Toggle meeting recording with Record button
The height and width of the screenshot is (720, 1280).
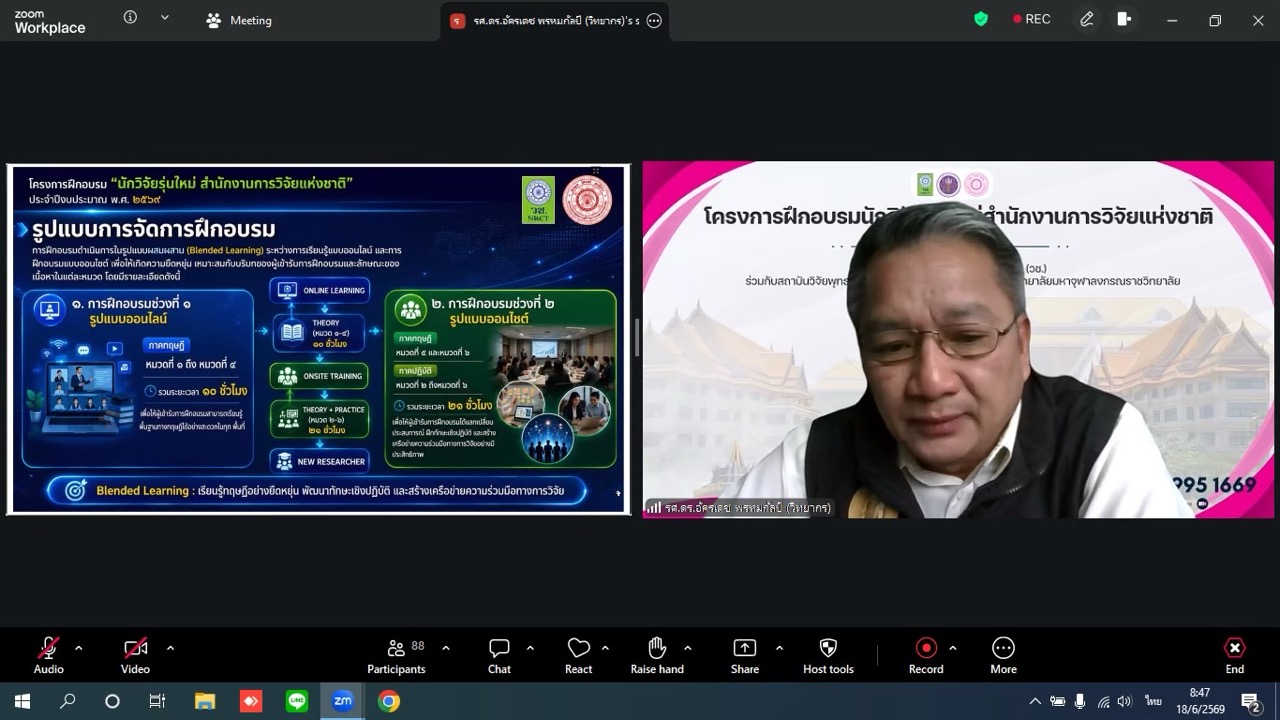point(926,655)
